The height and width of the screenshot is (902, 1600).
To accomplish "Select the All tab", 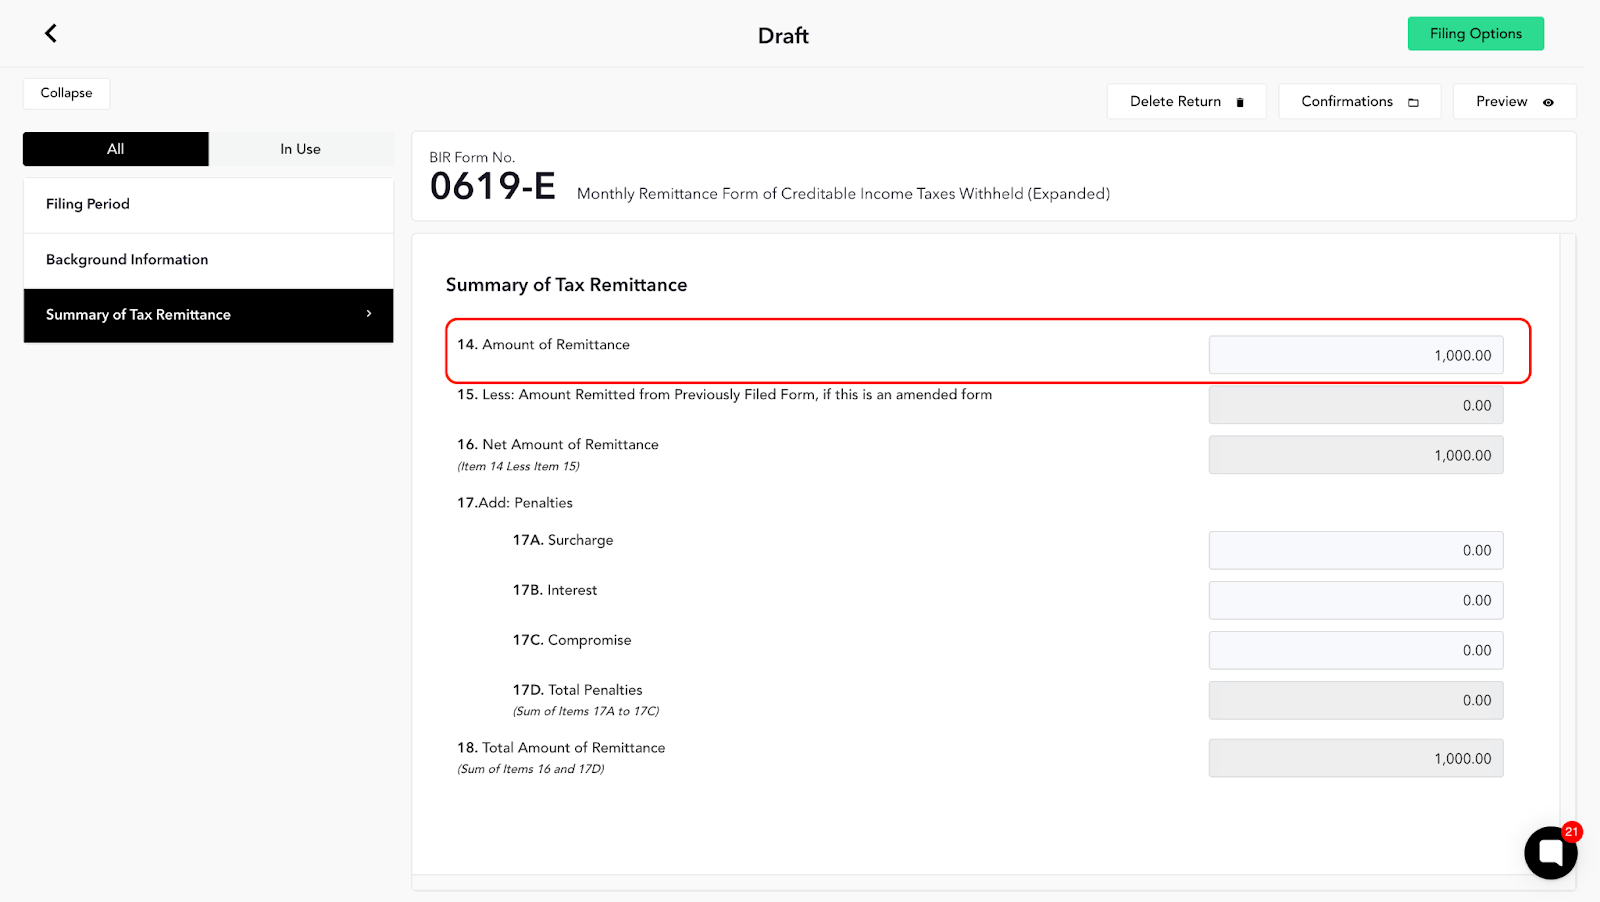I will (x=116, y=149).
